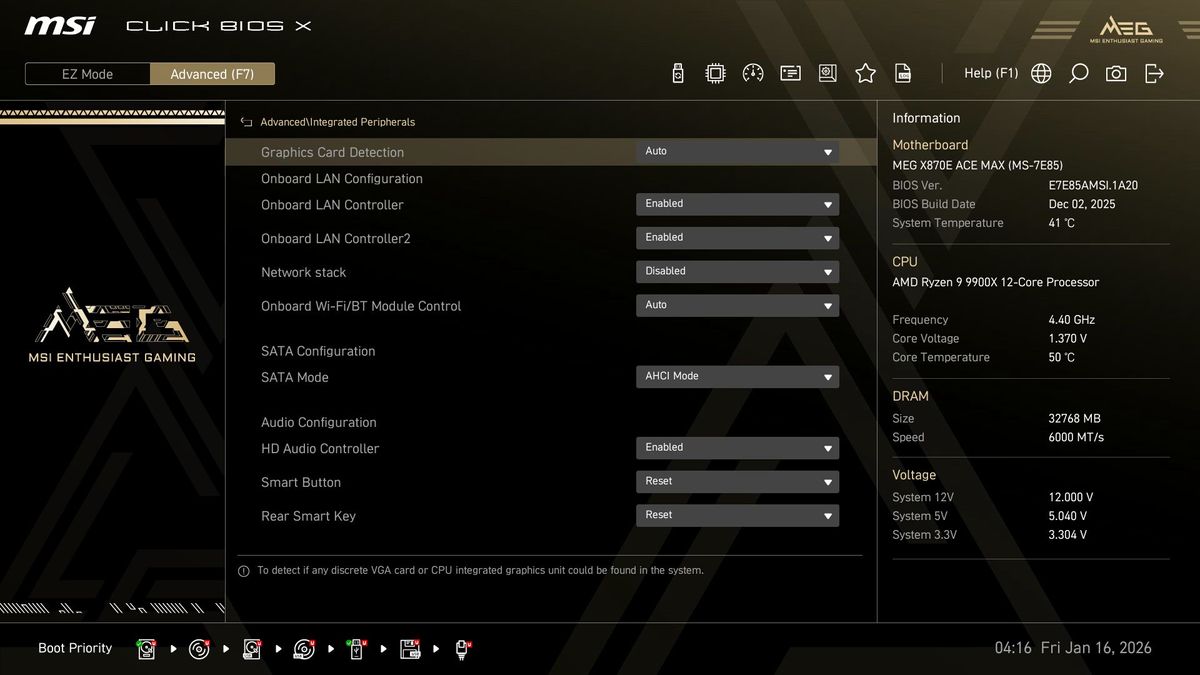This screenshot has height=675, width=1200.
Task: Go back using breadcrumb return arrow
Action: [246, 122]
